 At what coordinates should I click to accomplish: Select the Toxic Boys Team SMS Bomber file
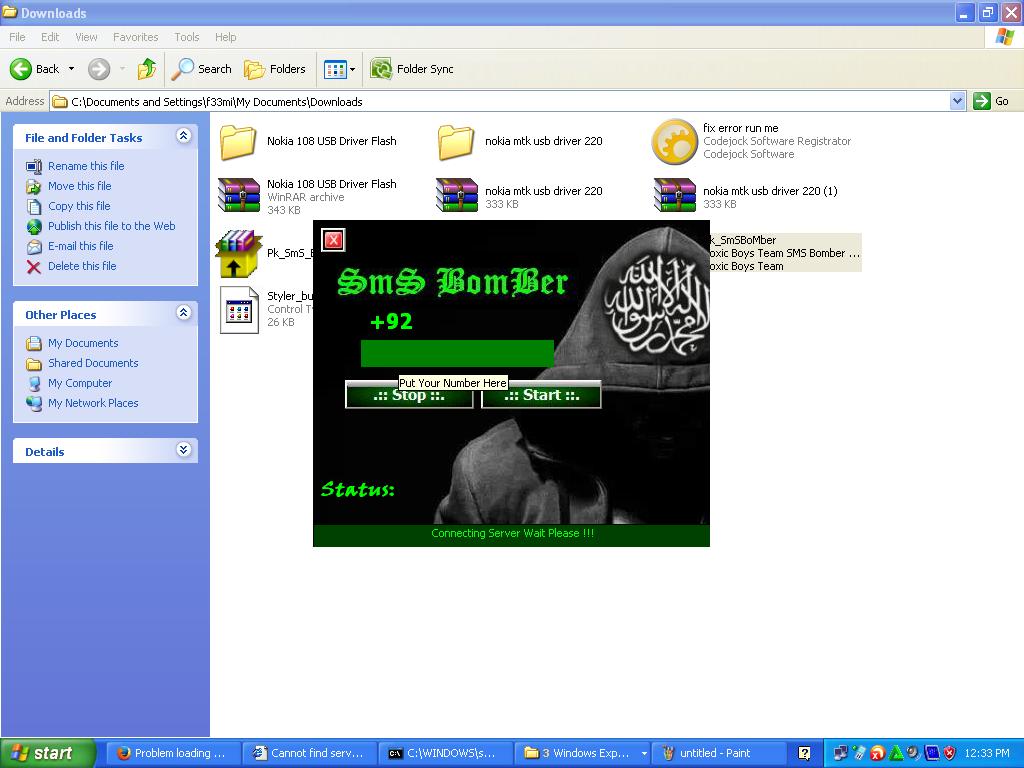click(x=786, y=253)
